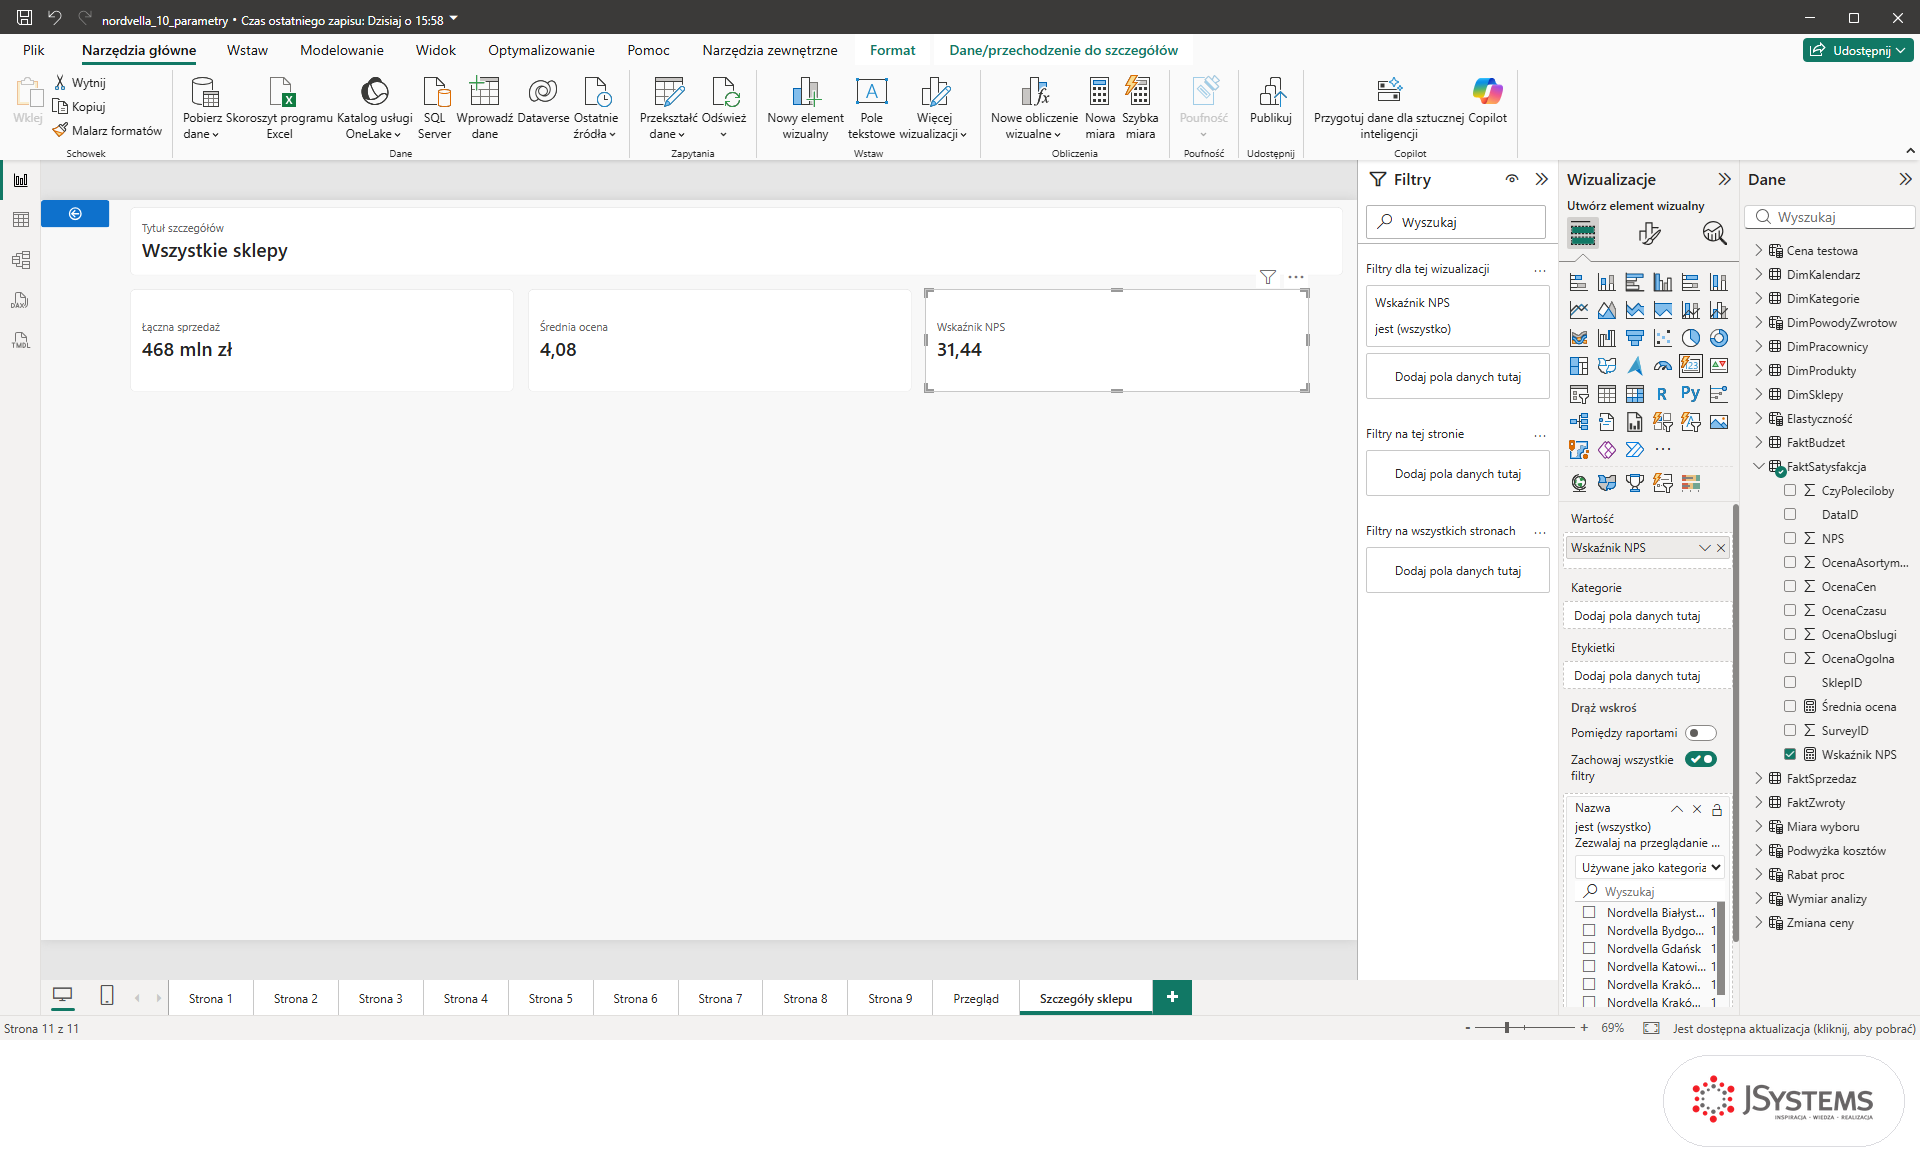Switch to the Przegląd page tab
This screenshot has height=1162, width=1920.
tap(976, 999)
